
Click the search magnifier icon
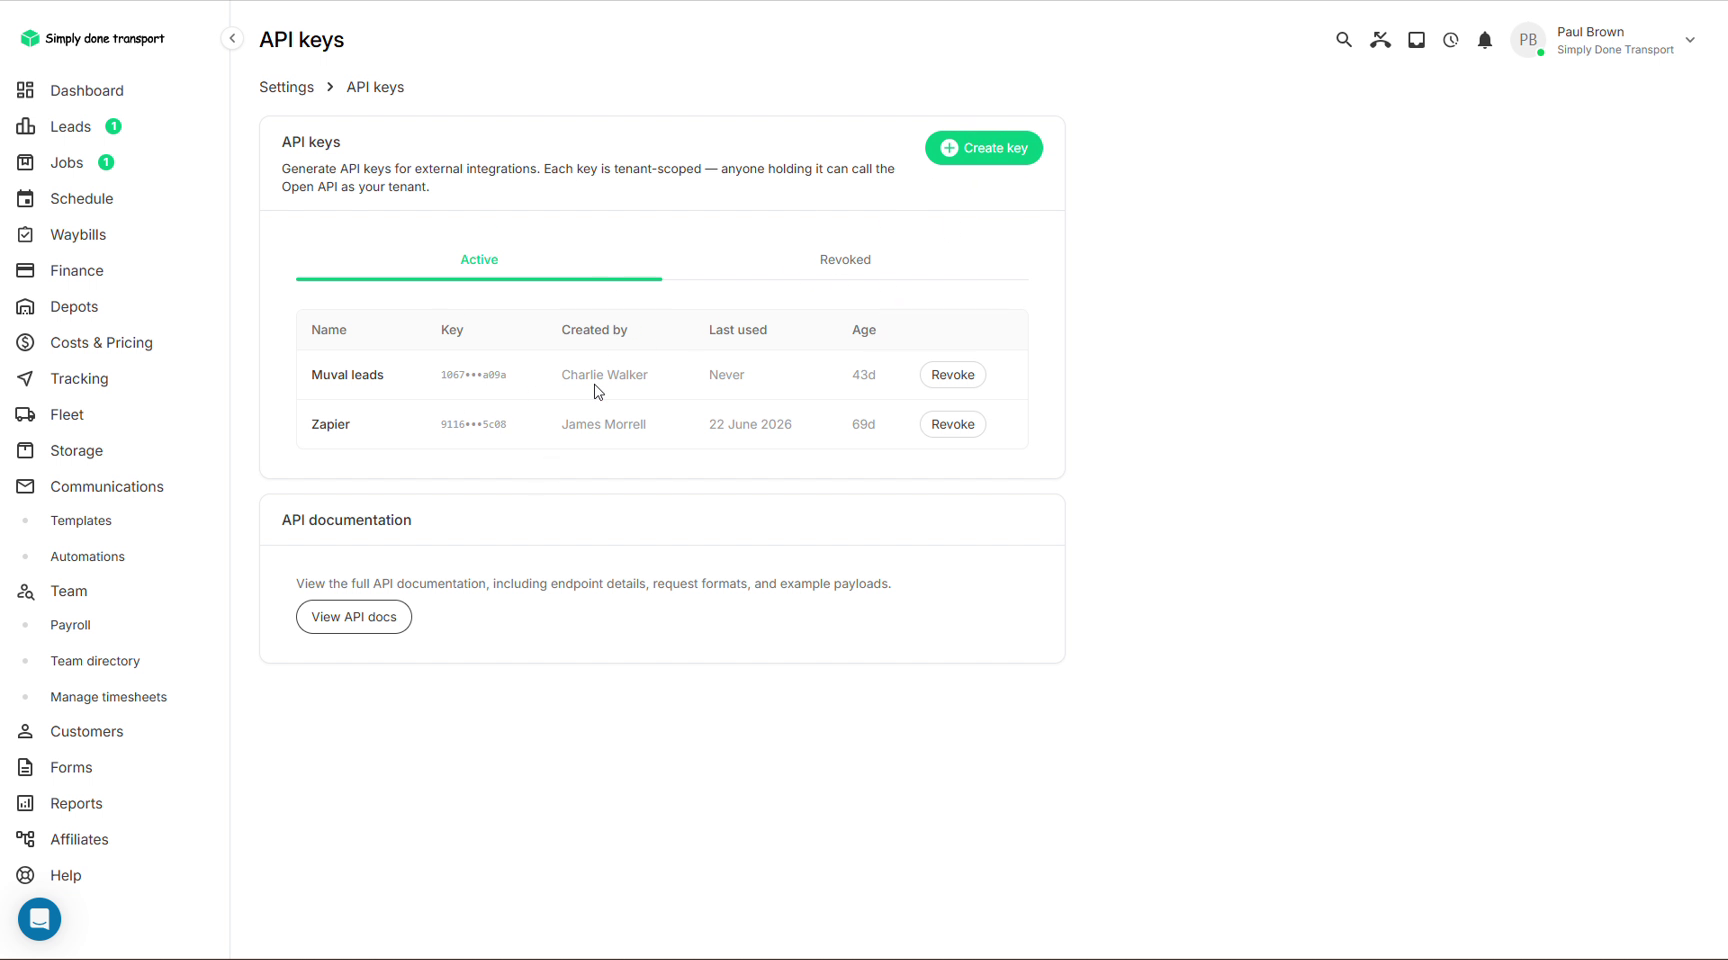click(x=1343, y=40)
